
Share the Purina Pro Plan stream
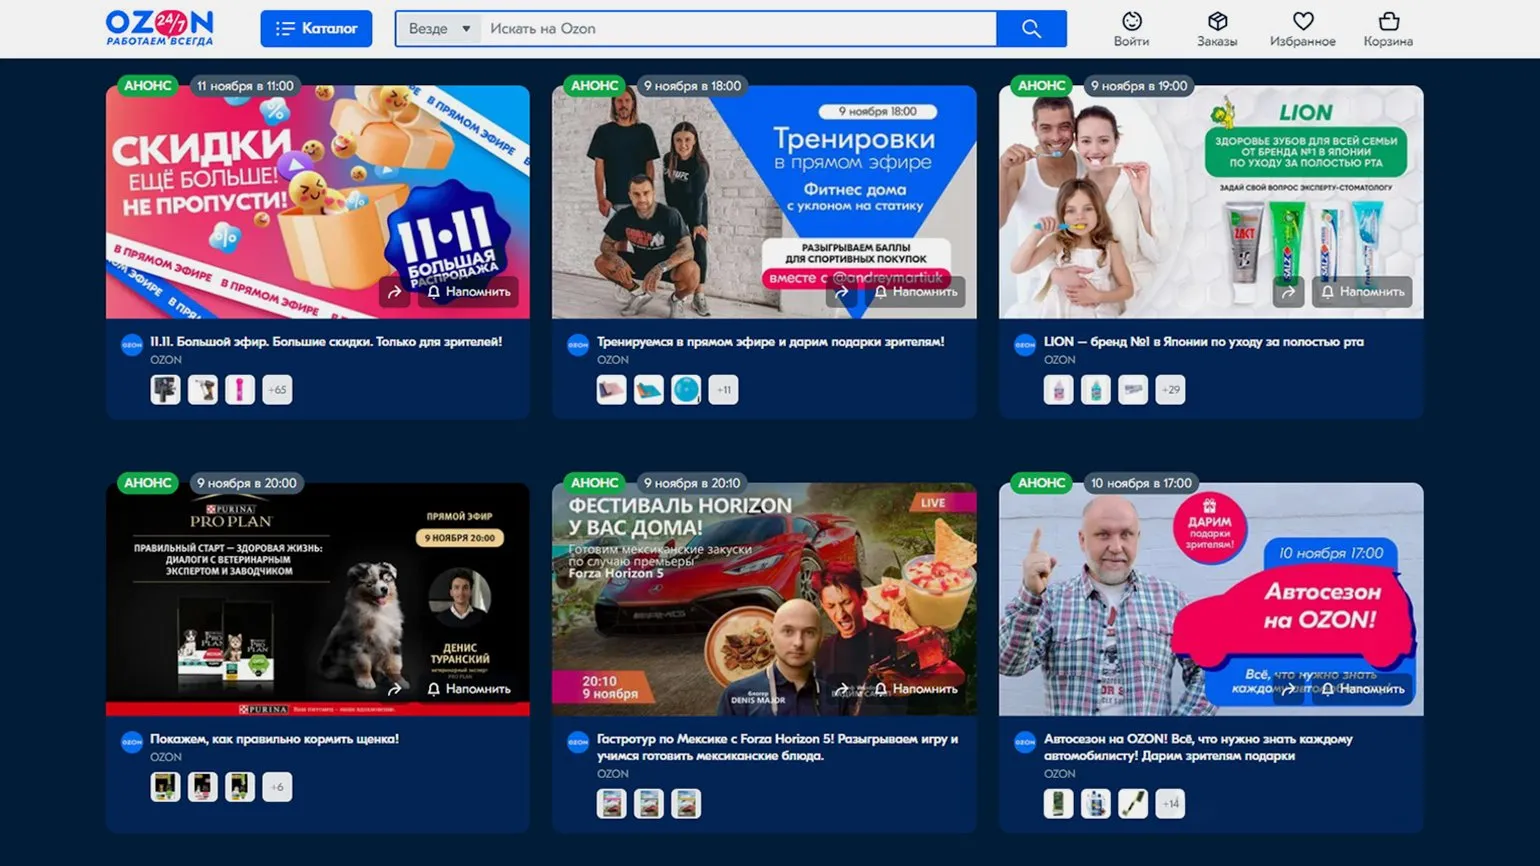395,689
